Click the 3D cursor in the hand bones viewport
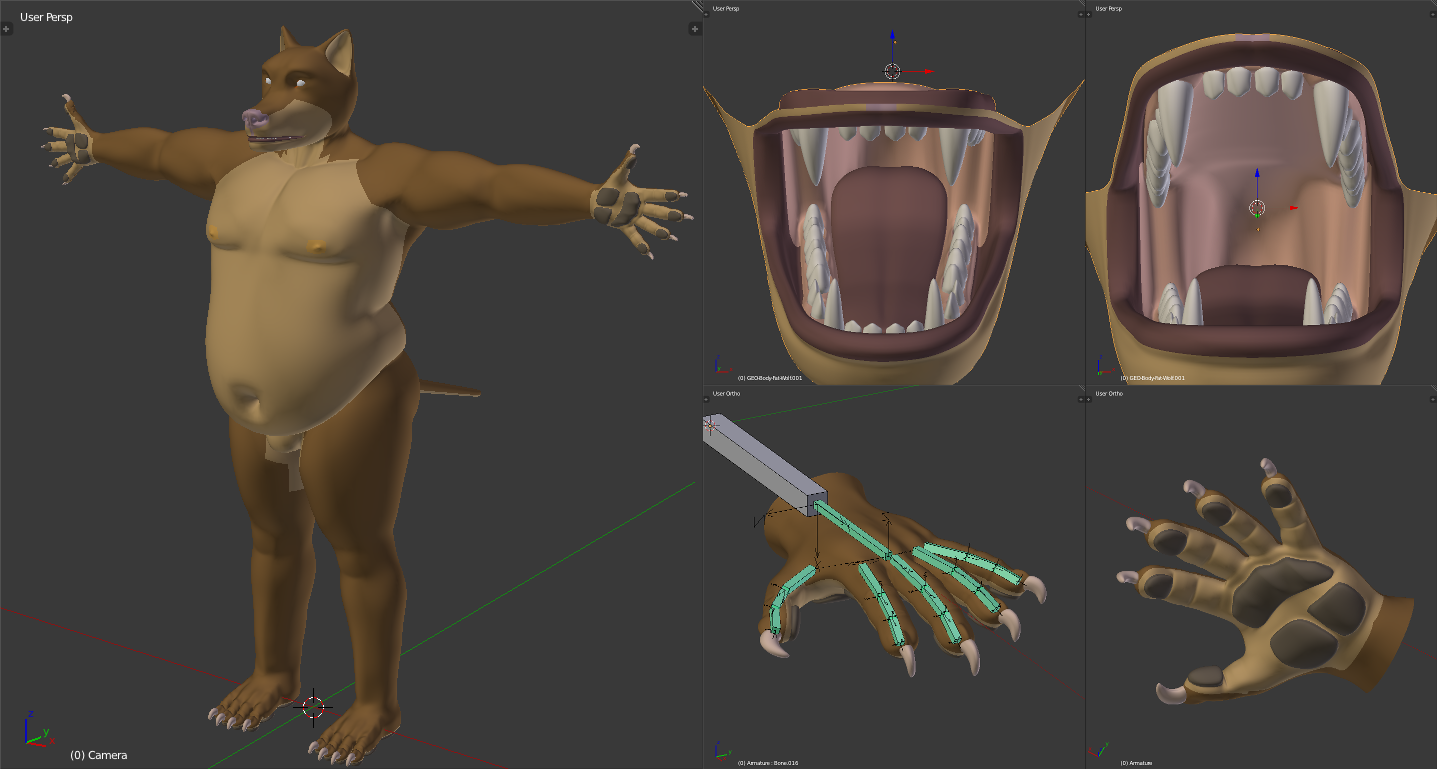Image resolution: width=1437 pixels, height=769 pixels. (711, 425)
